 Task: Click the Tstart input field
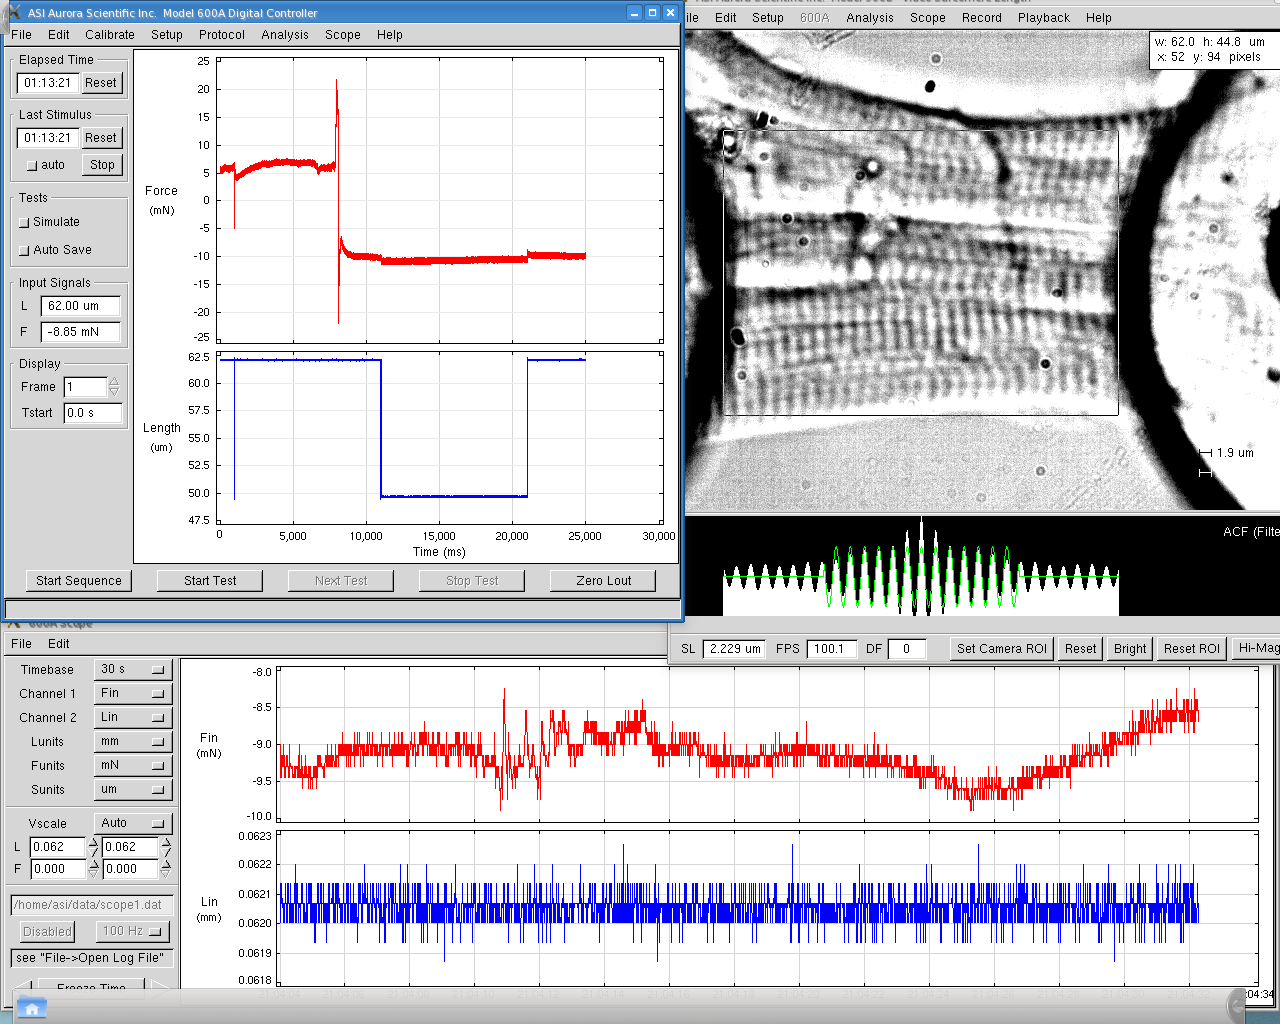(x=92, y=413)
